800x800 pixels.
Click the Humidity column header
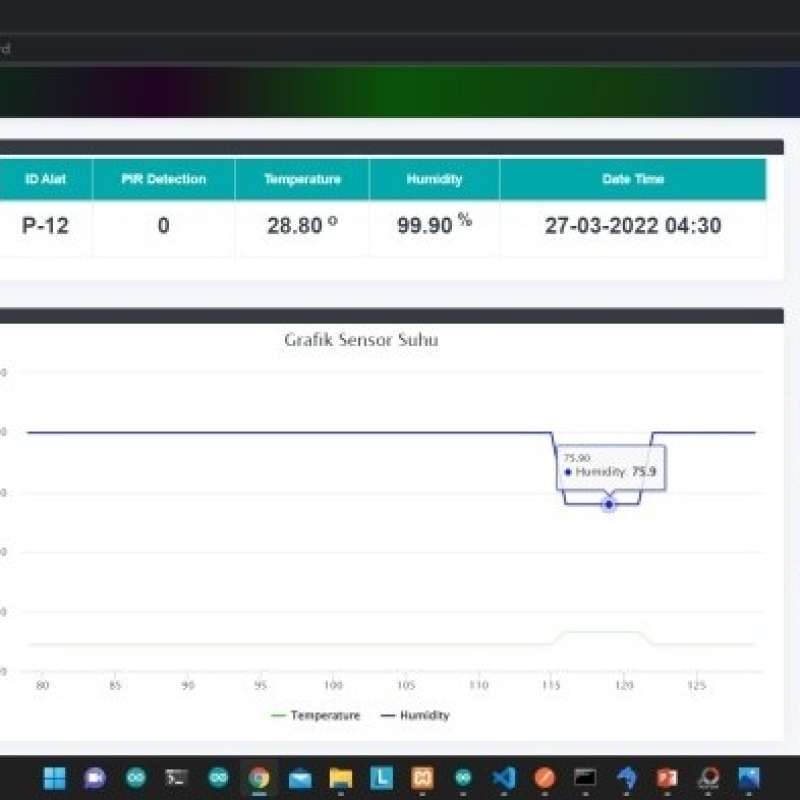tap(434, 179)
